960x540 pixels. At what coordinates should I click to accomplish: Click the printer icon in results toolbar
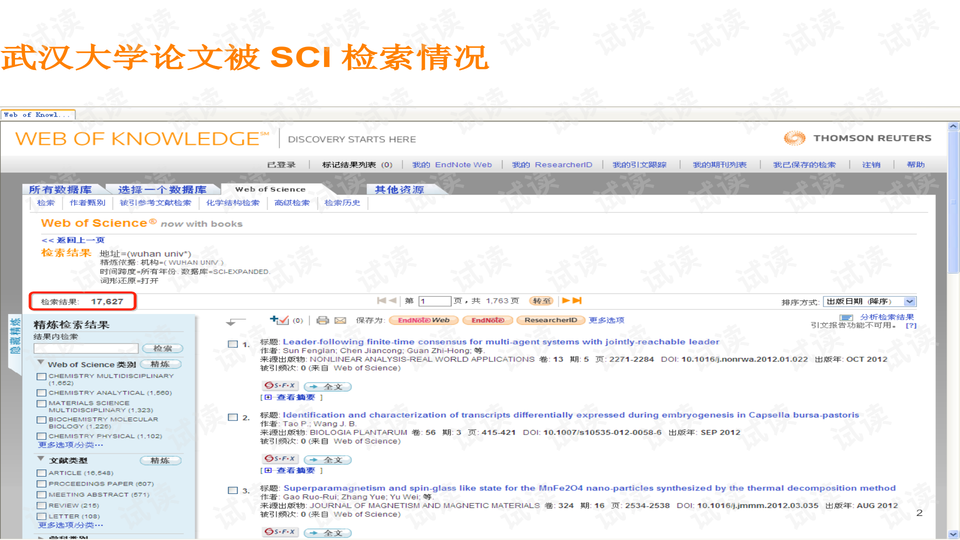tap(323, 320)
